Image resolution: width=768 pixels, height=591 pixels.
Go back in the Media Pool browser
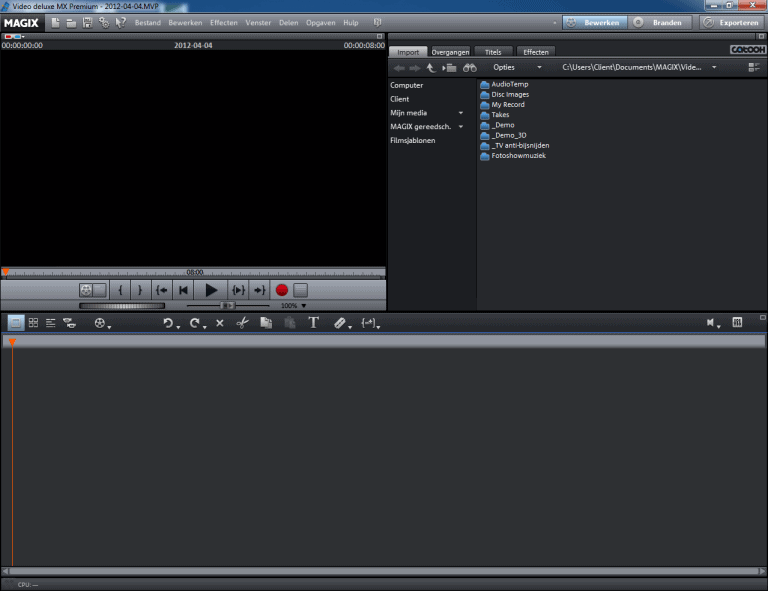pyautogui.click(x=399, y=68)
